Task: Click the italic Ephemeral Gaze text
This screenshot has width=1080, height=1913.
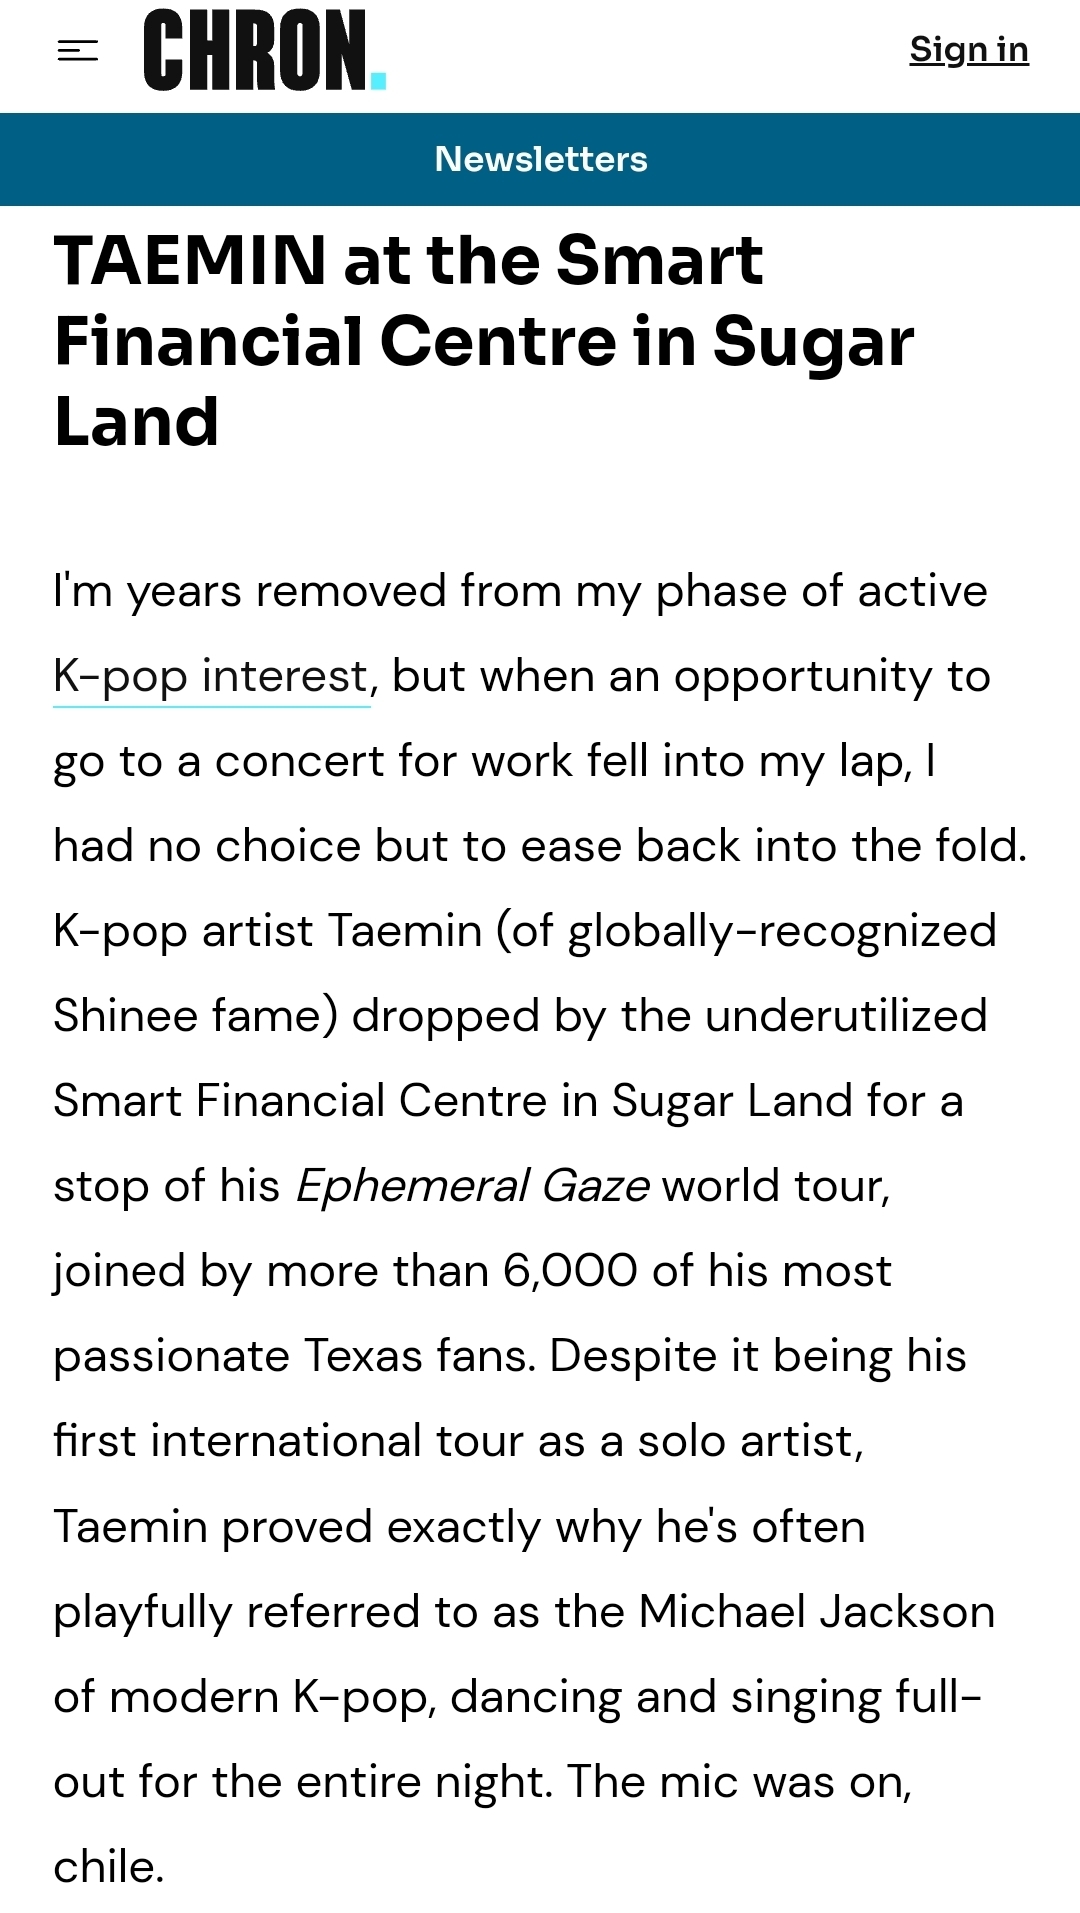Action: coord(472,1187)
